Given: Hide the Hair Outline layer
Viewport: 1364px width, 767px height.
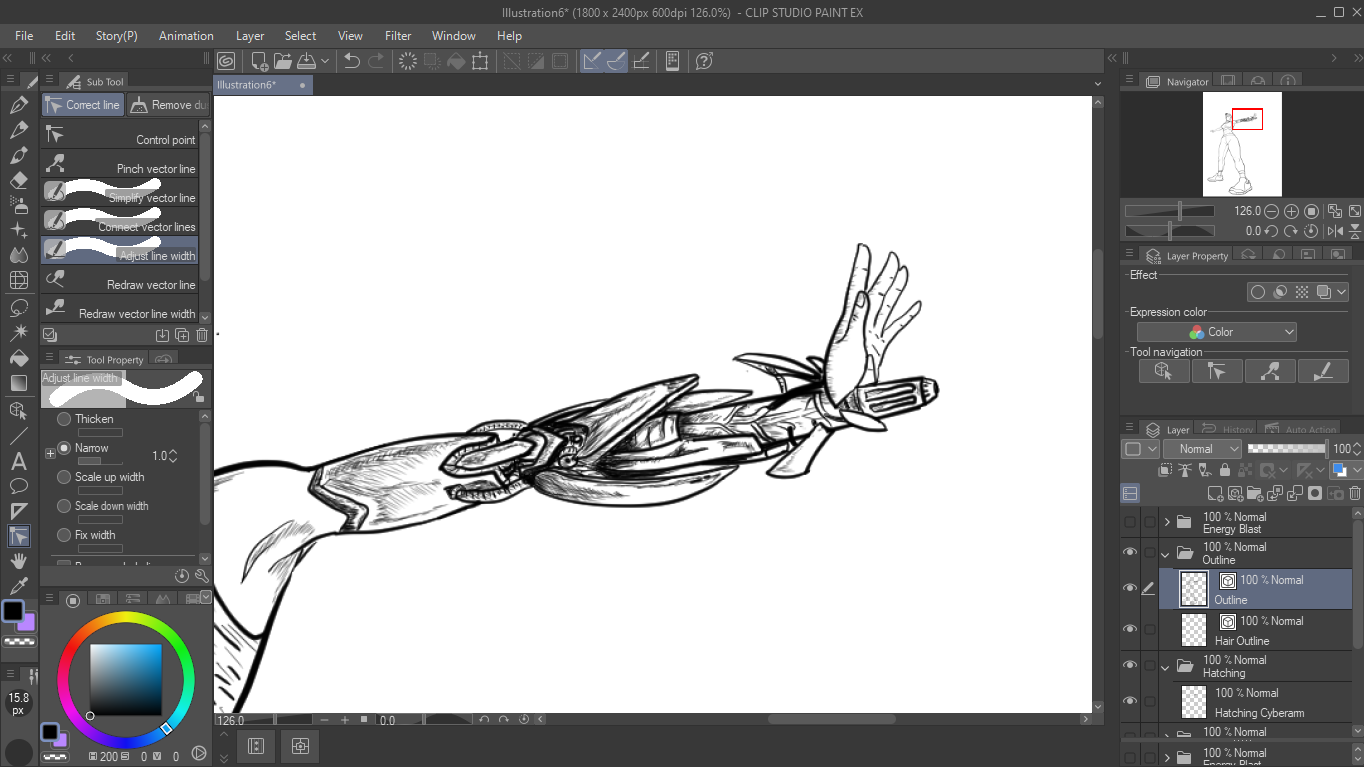Looking at the screenshot, I should click(x=1130, y=629).
